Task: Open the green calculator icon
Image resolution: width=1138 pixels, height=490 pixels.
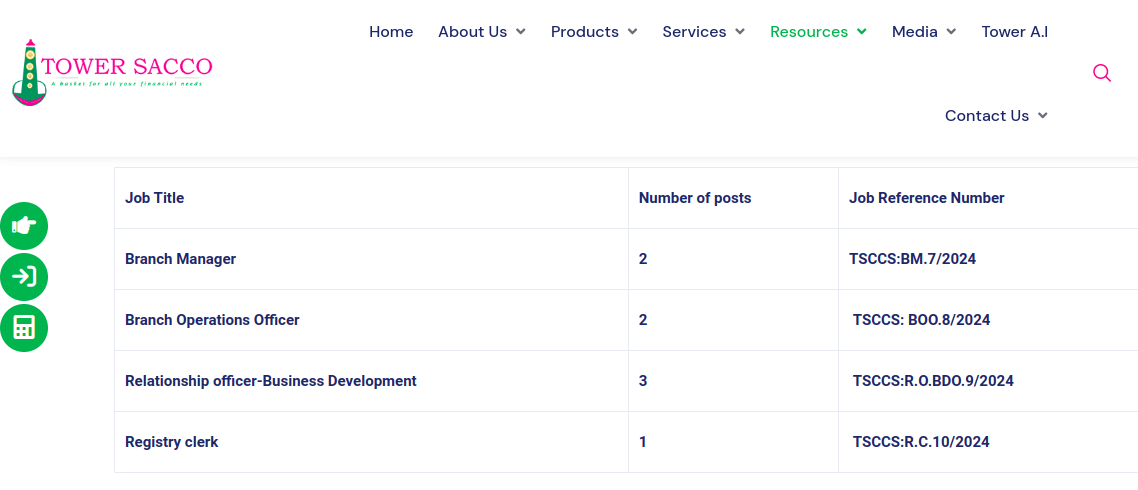Action: 24,328
